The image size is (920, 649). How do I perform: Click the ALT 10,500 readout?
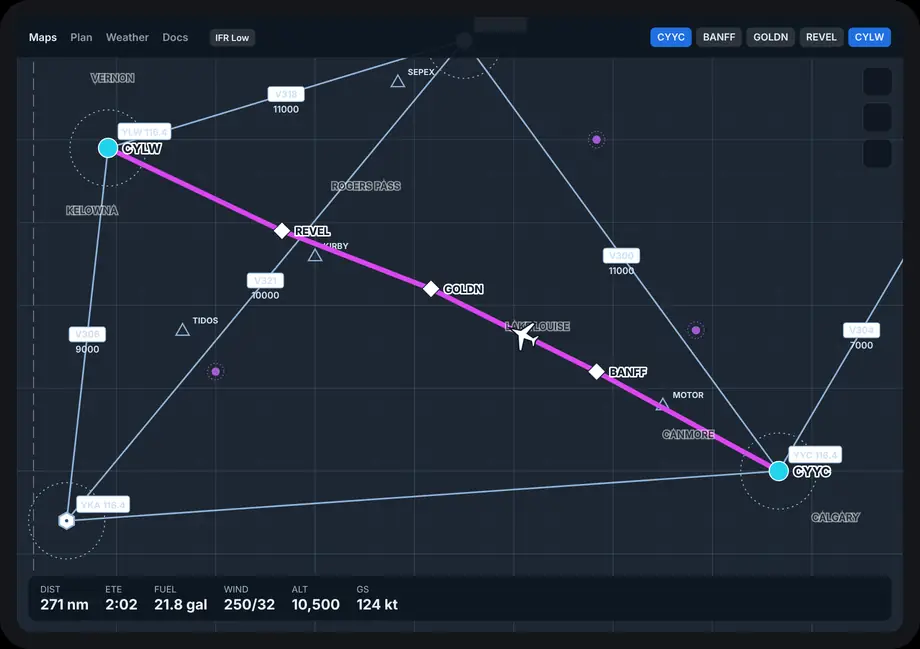[x=316, y=598]
